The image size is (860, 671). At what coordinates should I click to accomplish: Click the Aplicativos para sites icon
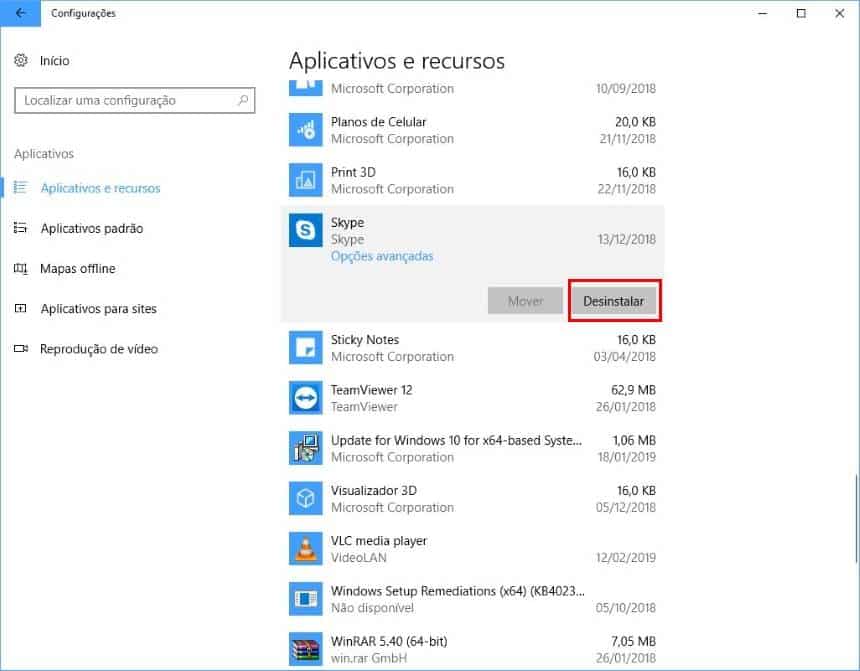20,308
